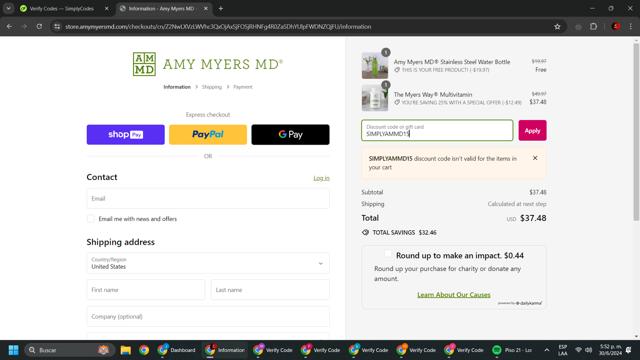Checkout with Shop Pay
640x360 pixels.
[125, 135]
